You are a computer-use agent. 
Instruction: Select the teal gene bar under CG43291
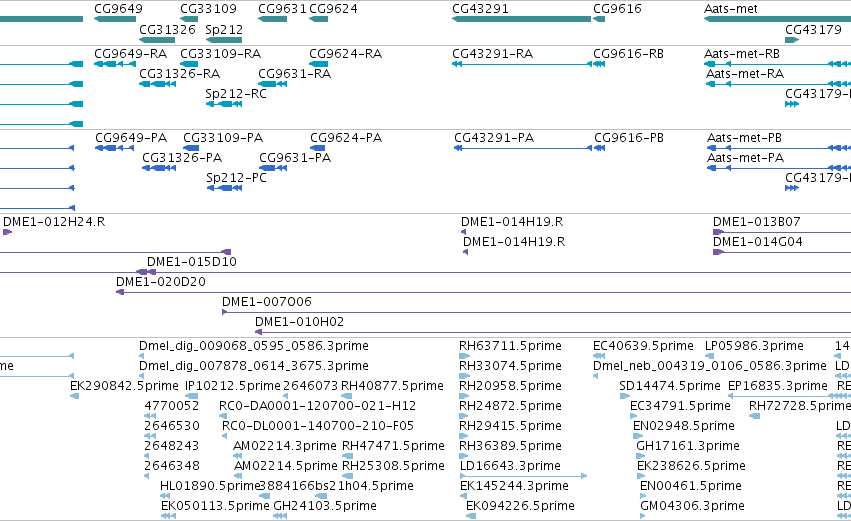coord(521,19)
